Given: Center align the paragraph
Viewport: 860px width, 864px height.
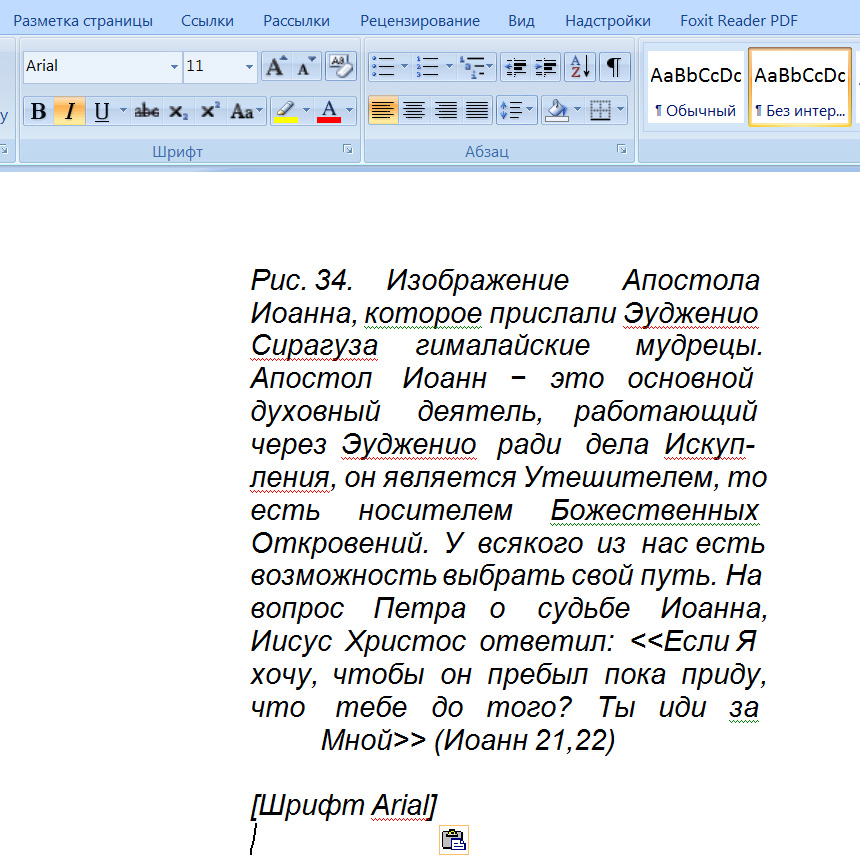Looking at the screenshot, I should (414, 111).
